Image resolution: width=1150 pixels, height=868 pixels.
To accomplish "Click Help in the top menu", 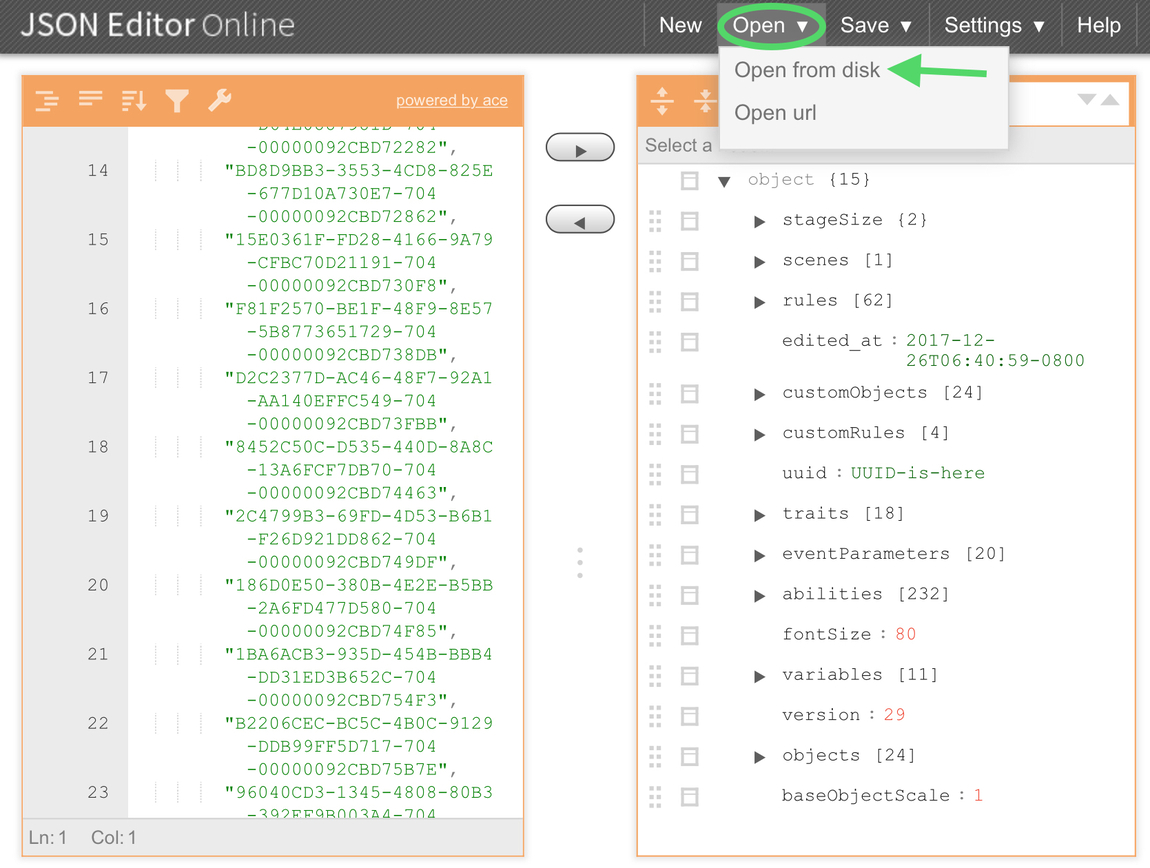I will coord(1099,26).
